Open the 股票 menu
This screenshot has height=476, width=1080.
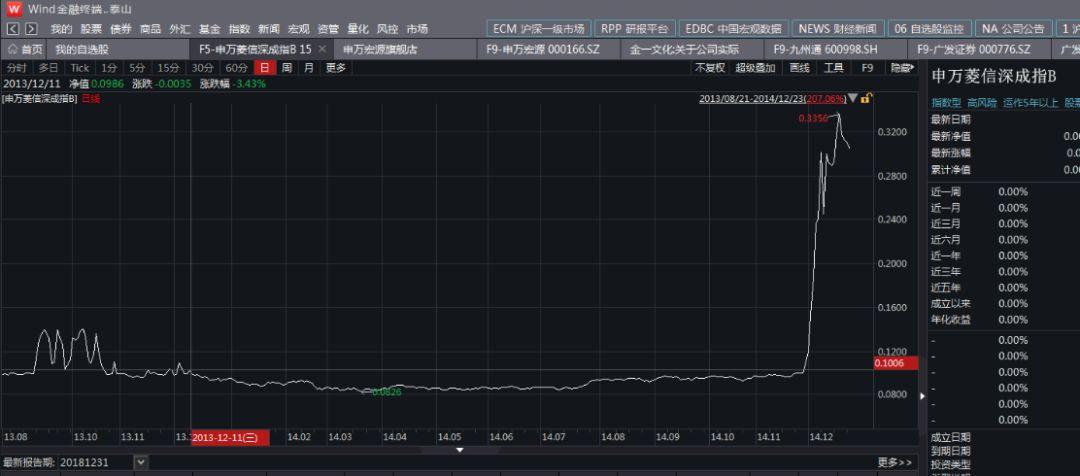coord(91,29)
